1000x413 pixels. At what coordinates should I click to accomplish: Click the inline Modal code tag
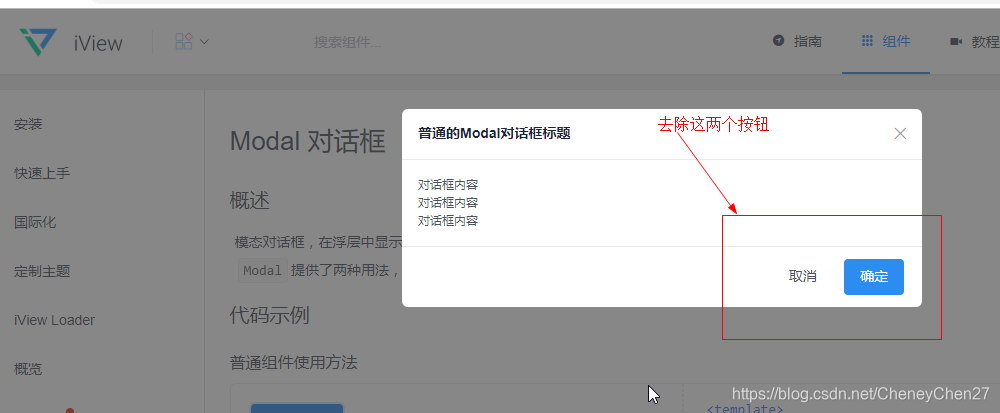(263, 270)
